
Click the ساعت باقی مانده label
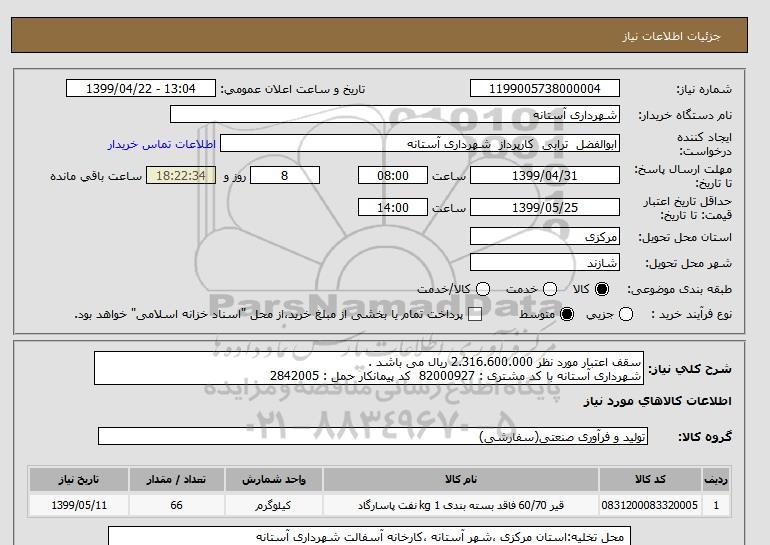96,176
